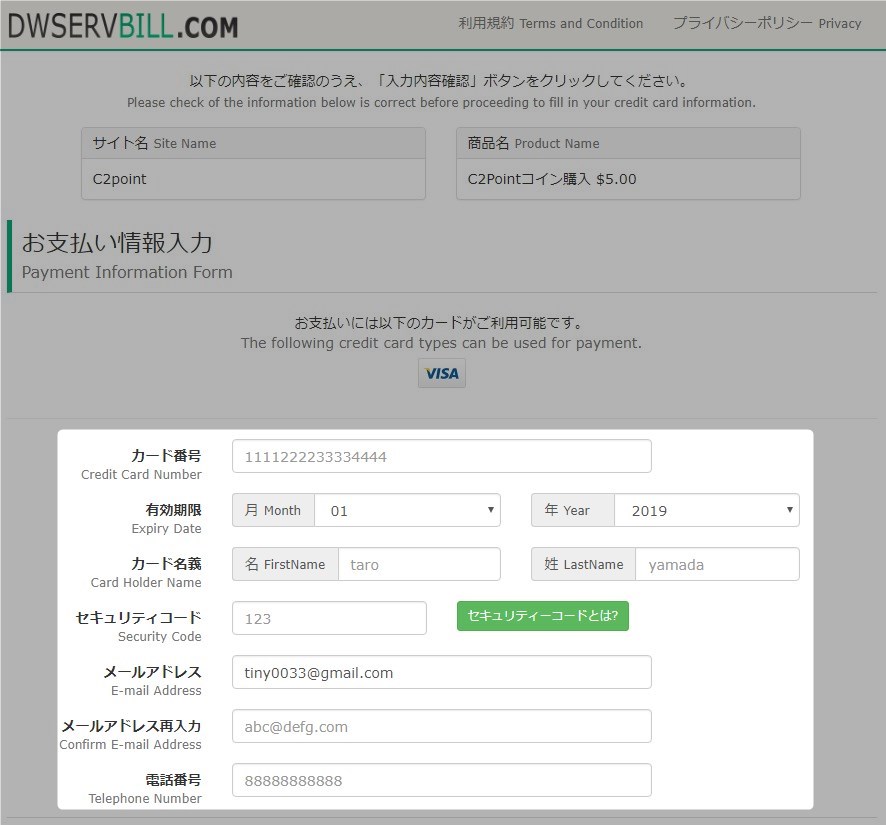Click the 名 FirstName addon label
The image size is (886, 825).
pyautogui.click(x=285, y=564)
